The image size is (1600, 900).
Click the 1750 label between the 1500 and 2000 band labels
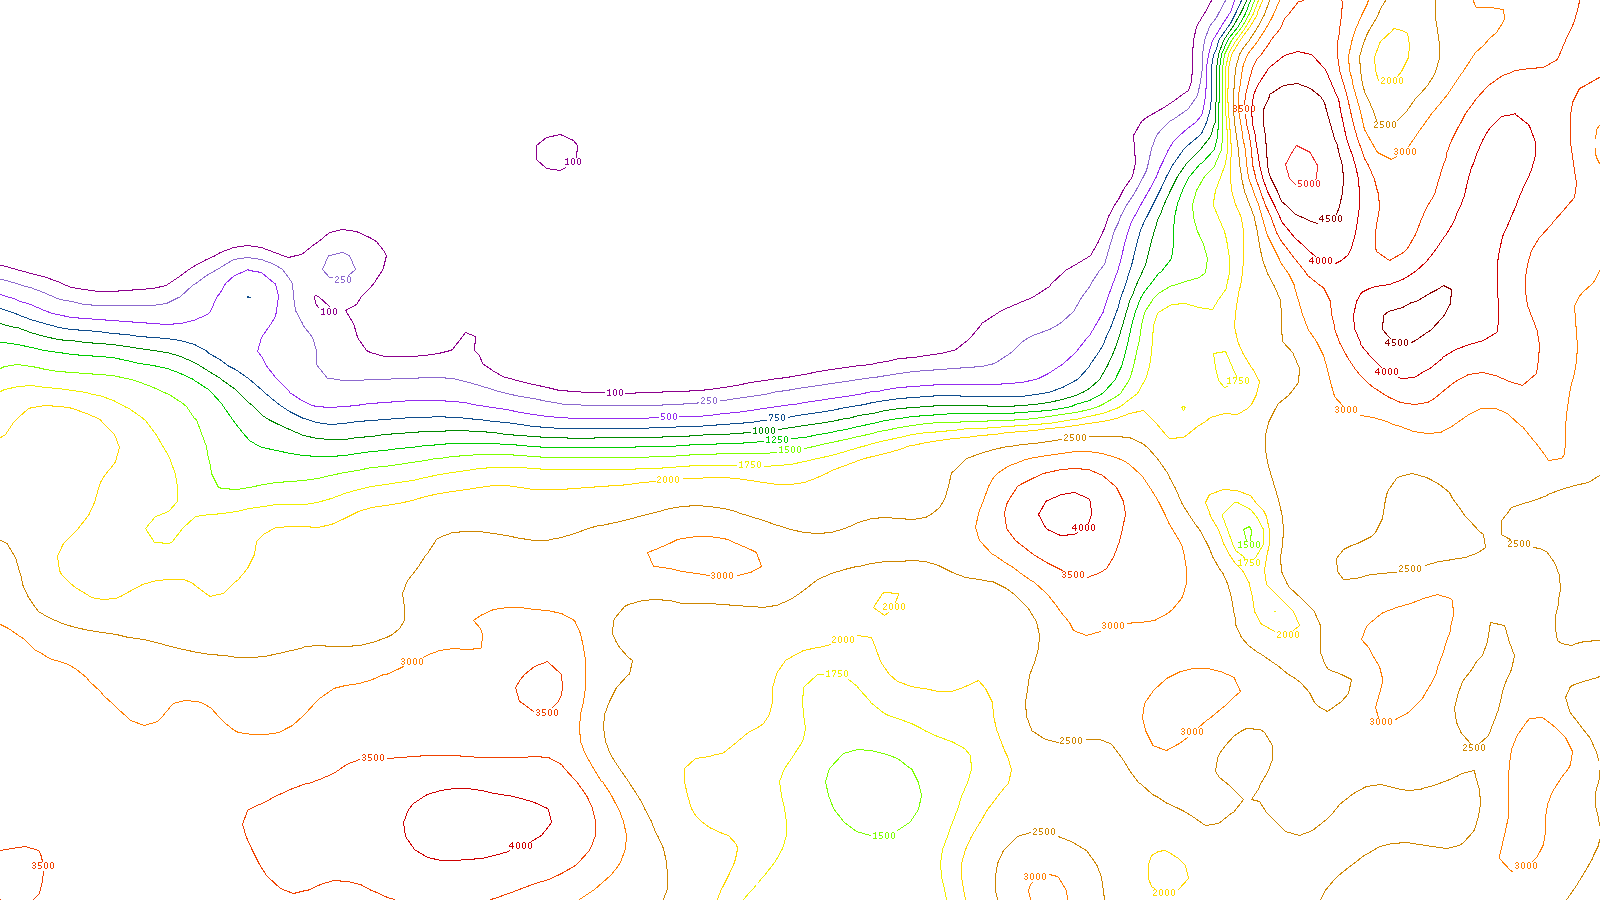tap(750, 465)
